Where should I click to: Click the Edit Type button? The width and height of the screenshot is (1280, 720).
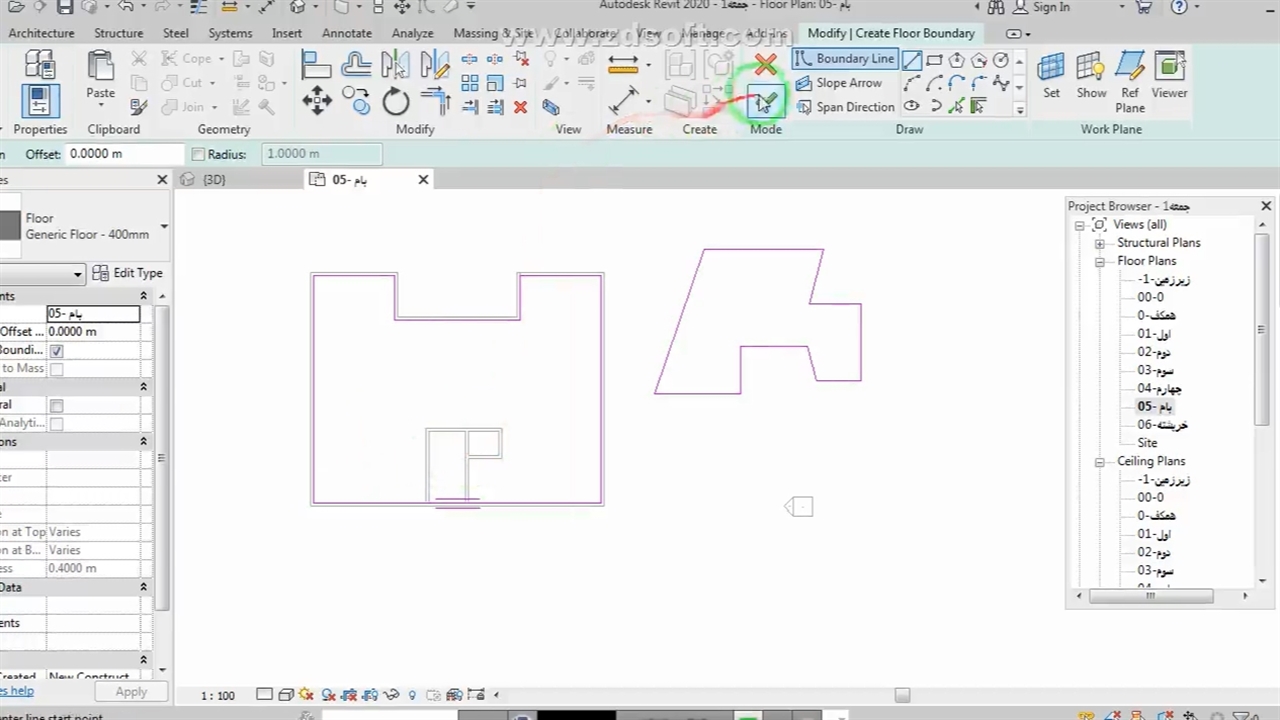[x=128, y=273]
